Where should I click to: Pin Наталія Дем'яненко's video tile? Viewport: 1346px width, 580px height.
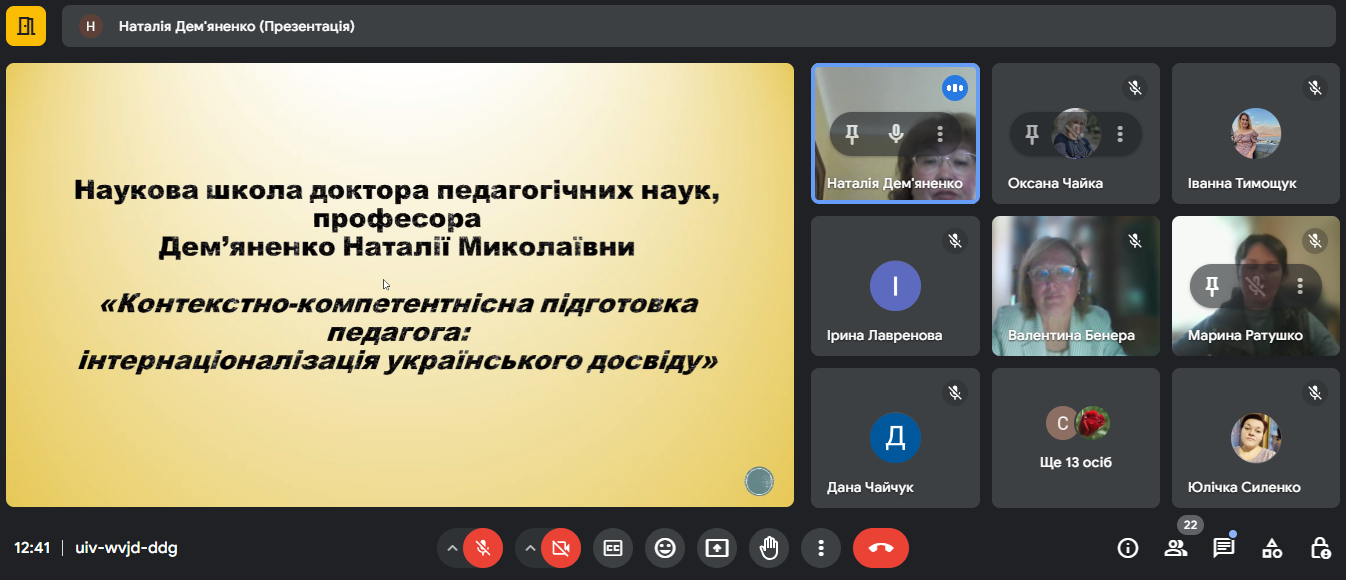851,133
